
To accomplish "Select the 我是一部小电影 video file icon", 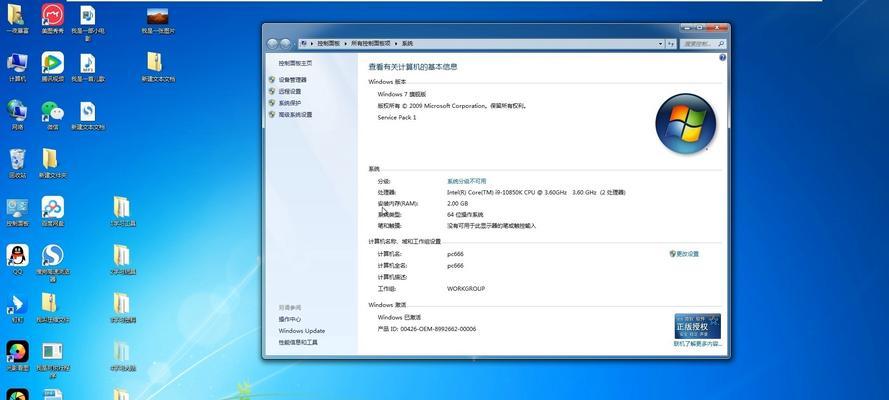I will point(87,23).
